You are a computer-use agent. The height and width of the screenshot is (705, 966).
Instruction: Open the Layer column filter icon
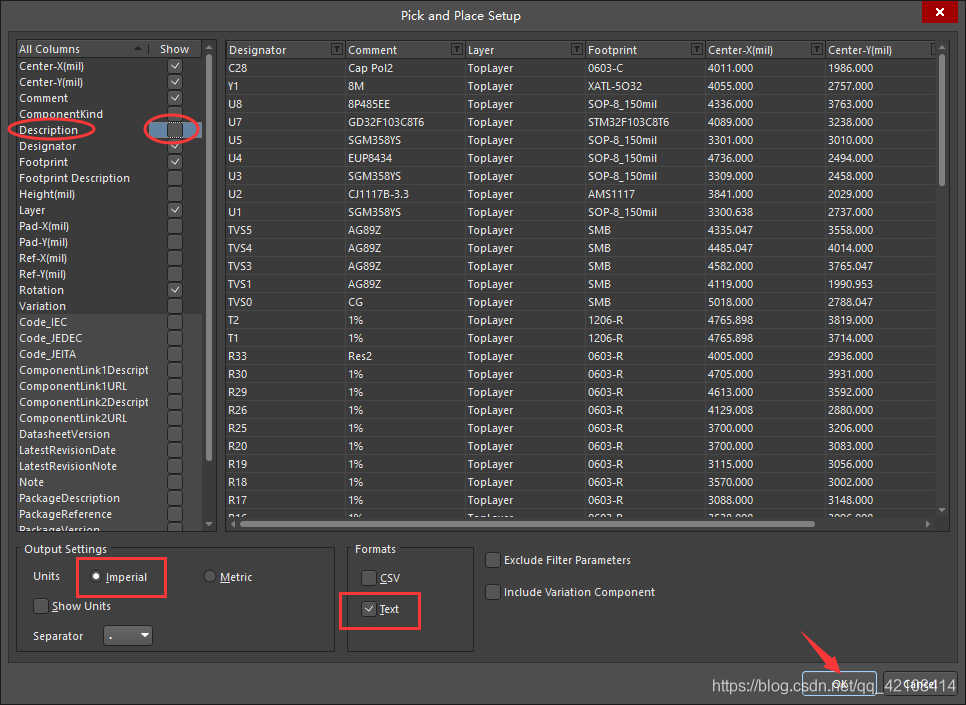pos(577,49)
